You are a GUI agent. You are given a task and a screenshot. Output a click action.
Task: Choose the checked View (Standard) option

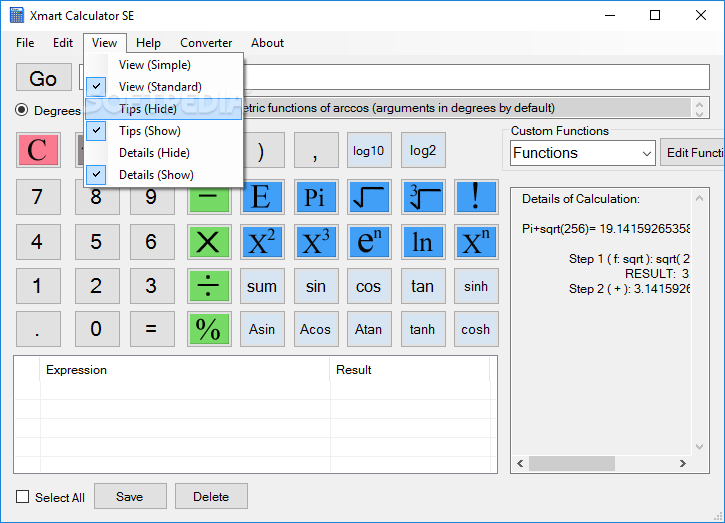(164, 86)
